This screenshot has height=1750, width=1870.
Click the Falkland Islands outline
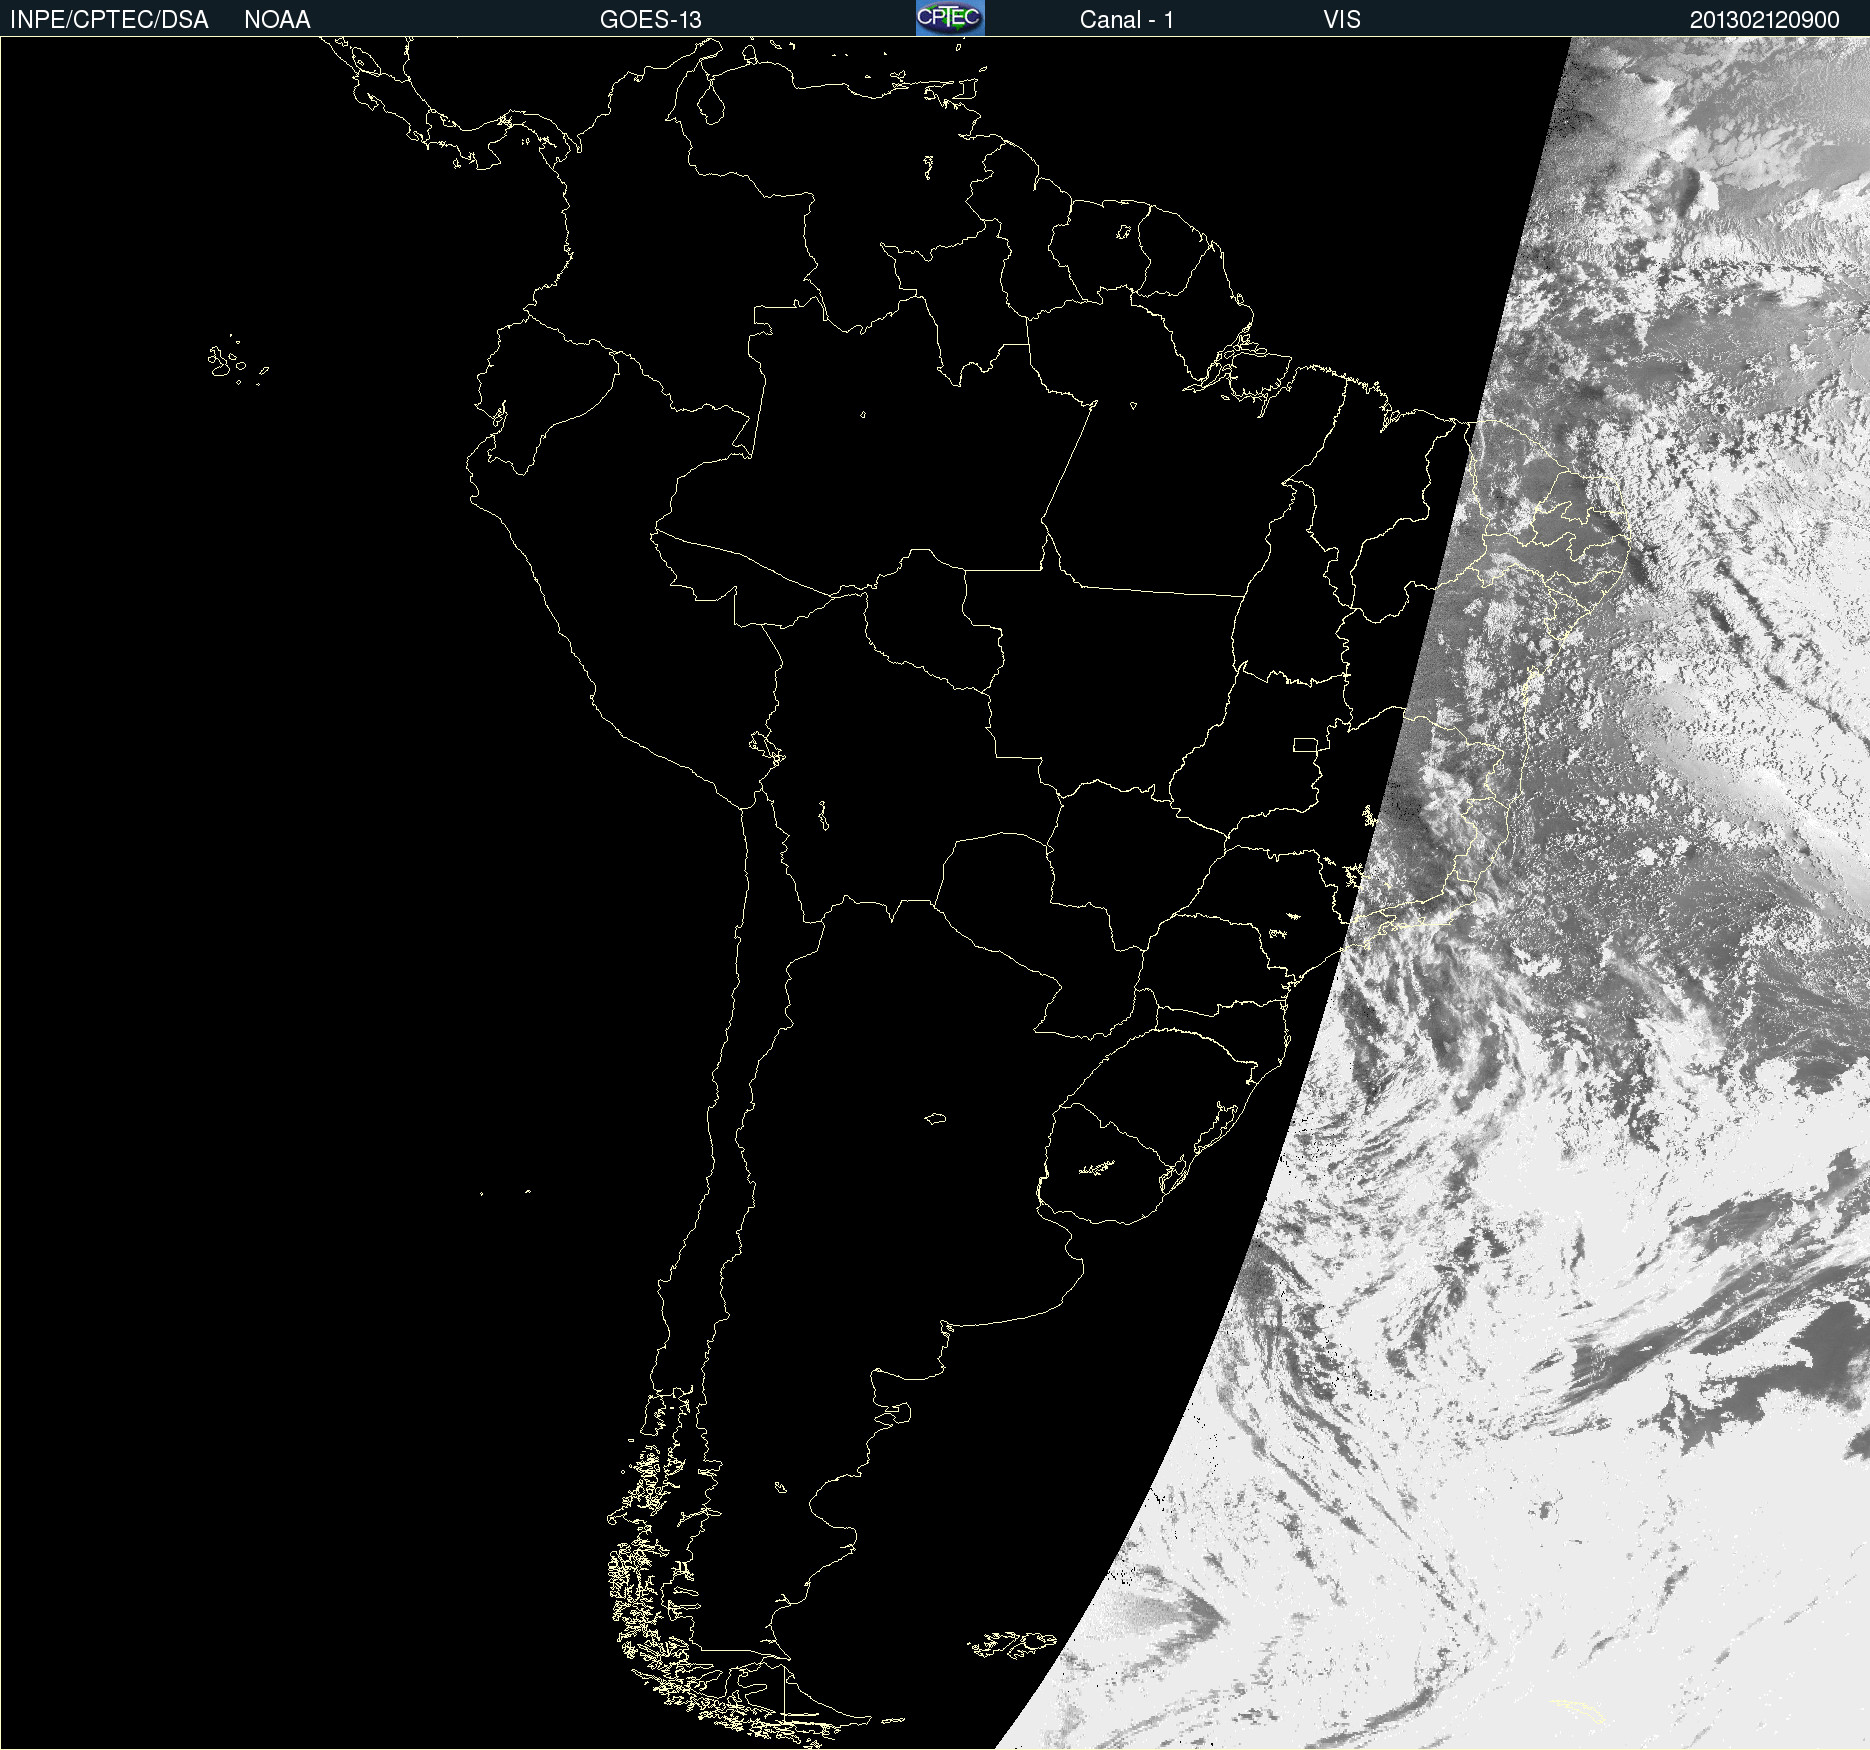1012,1643
